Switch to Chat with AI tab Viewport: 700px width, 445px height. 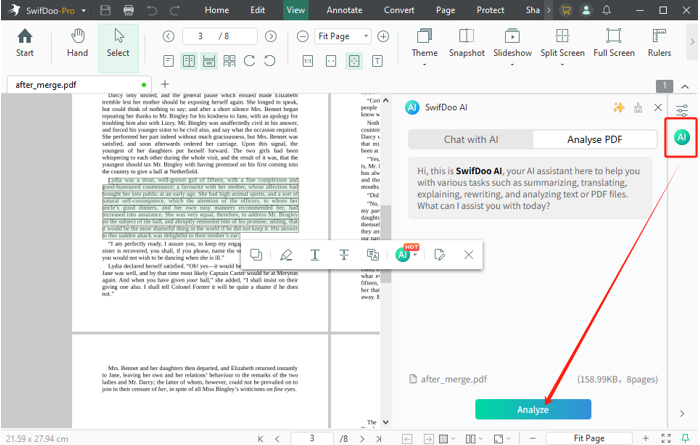[471, 139]
